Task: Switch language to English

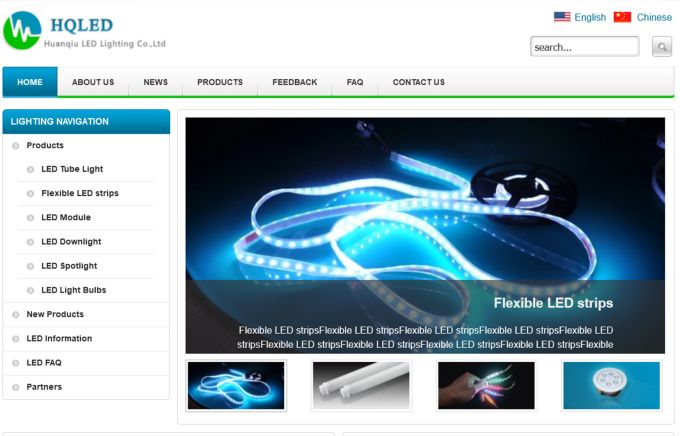Action: (x=590, y=17)
